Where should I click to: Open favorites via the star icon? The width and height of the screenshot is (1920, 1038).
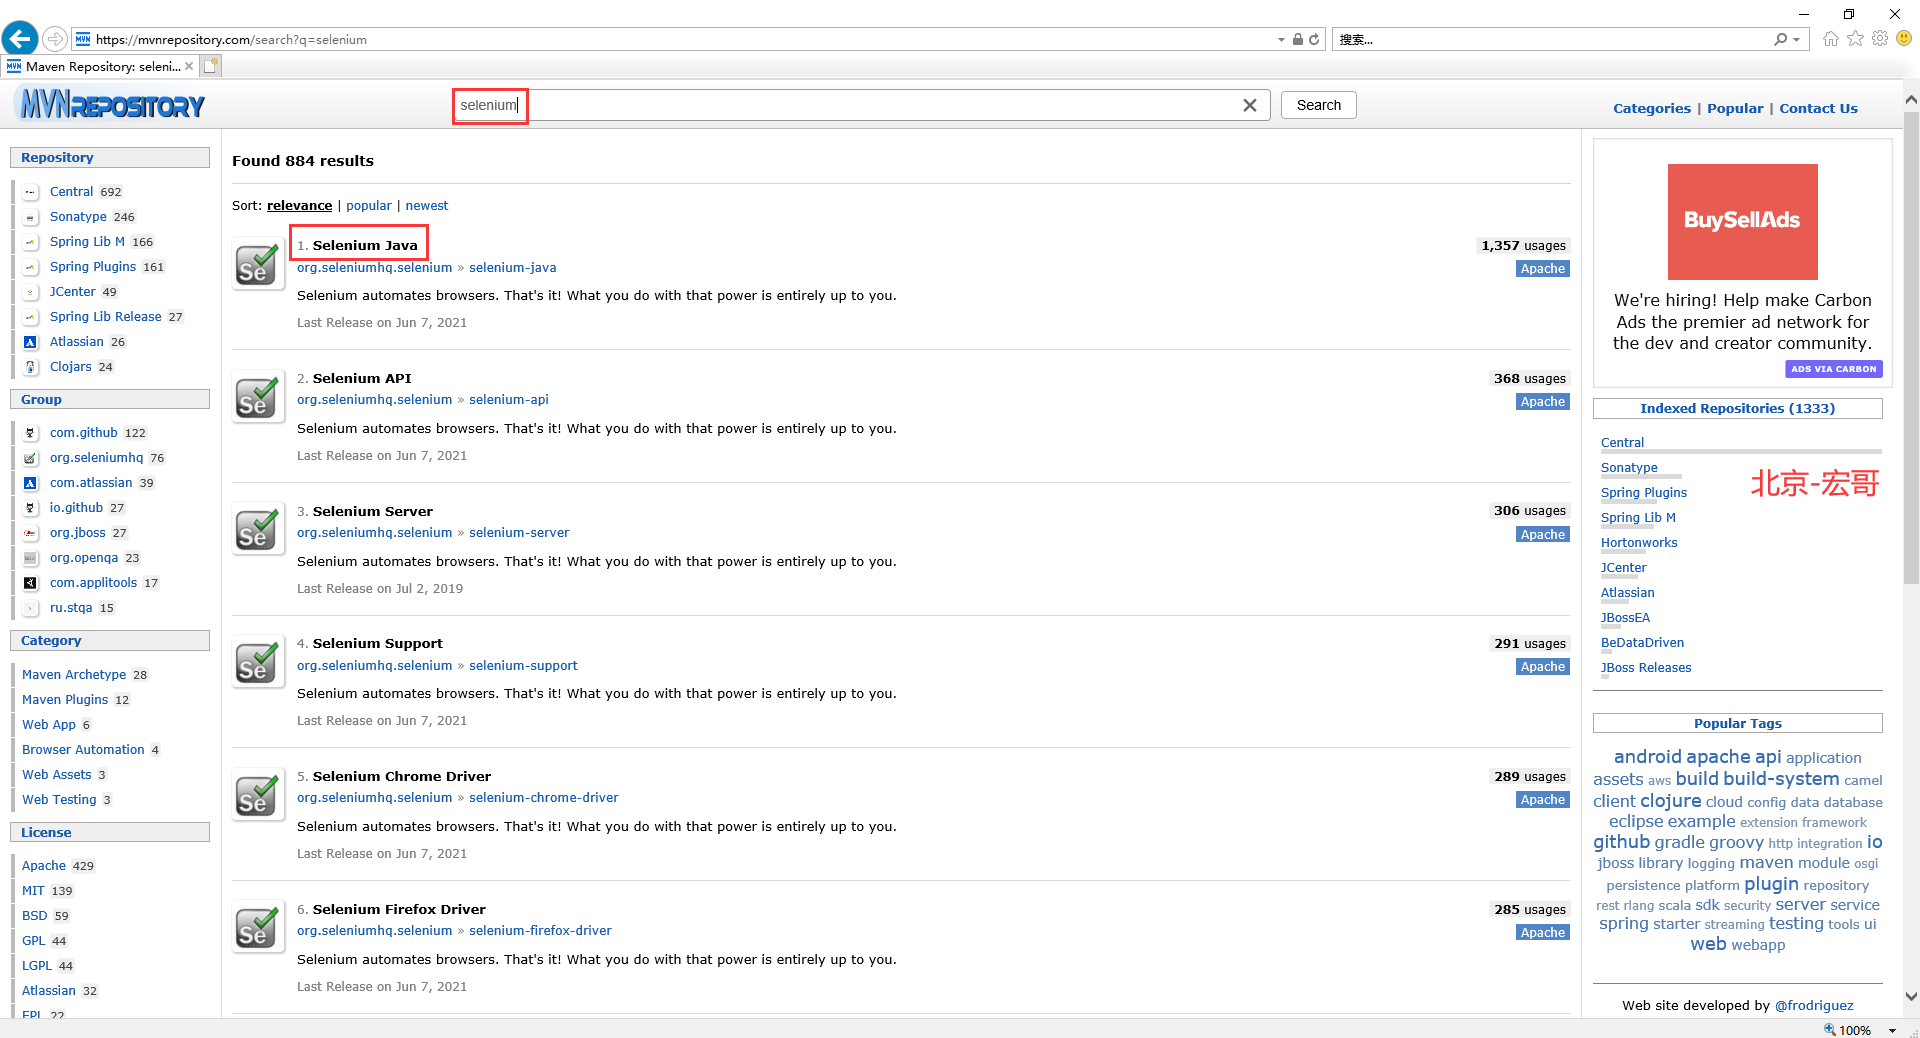point(1855,39)
